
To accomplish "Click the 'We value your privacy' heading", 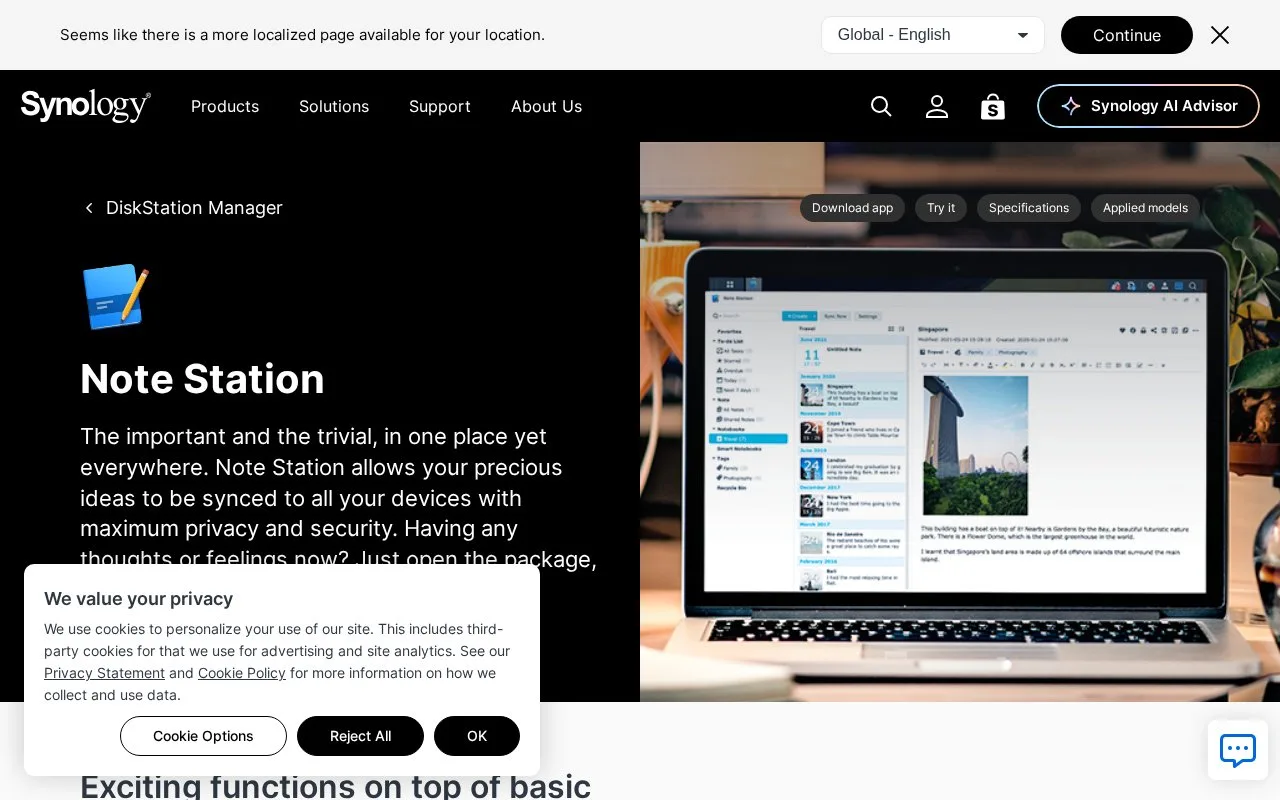I will (138, 599).
